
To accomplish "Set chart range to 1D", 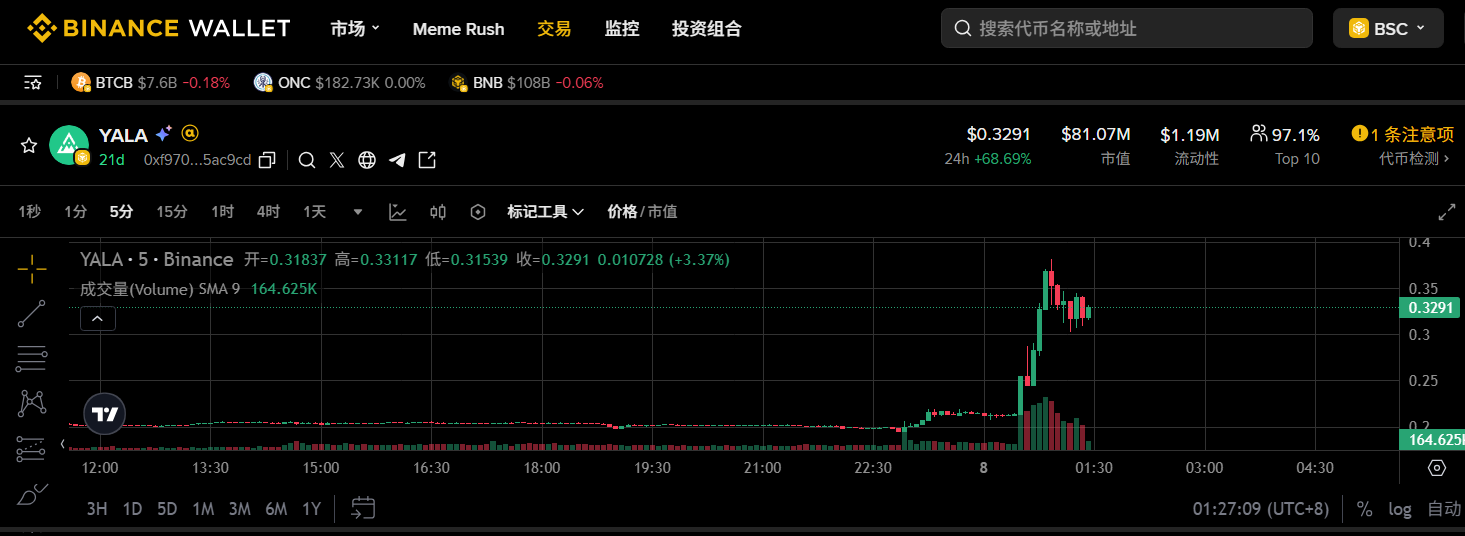I will click(x=132, y=509).
